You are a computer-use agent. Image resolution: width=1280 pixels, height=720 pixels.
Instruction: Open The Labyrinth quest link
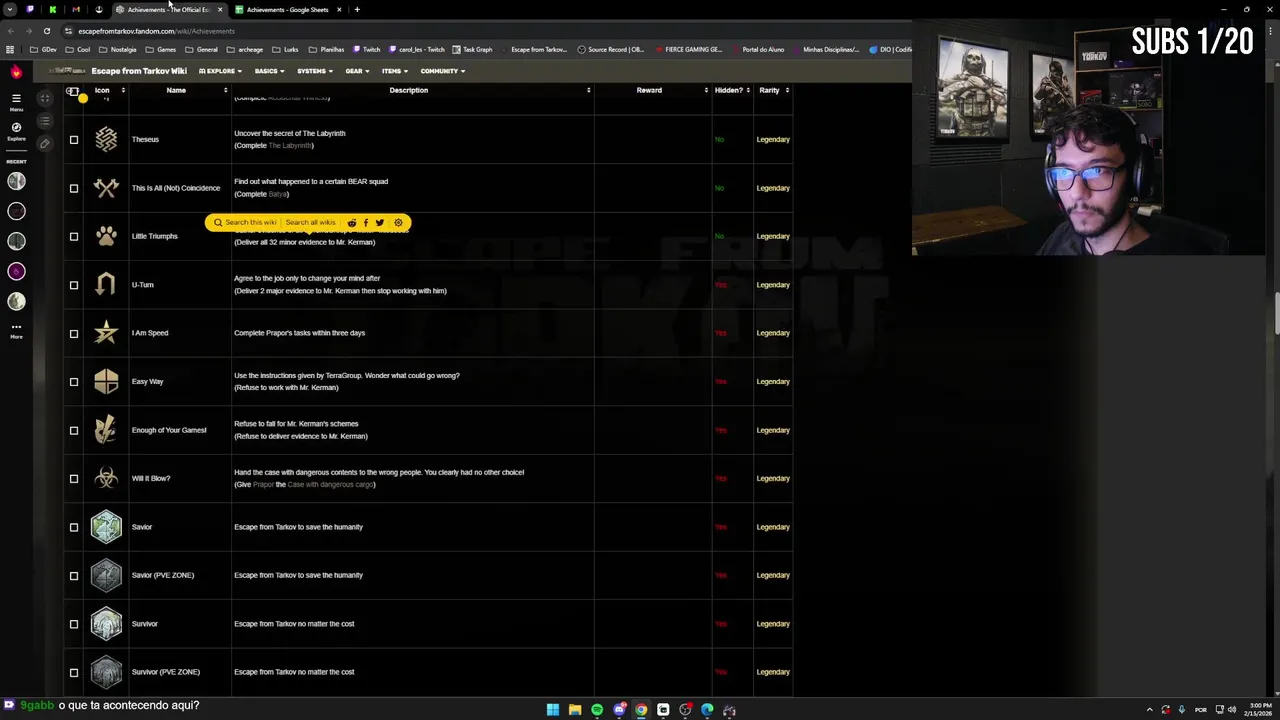(x=291, y=145)
